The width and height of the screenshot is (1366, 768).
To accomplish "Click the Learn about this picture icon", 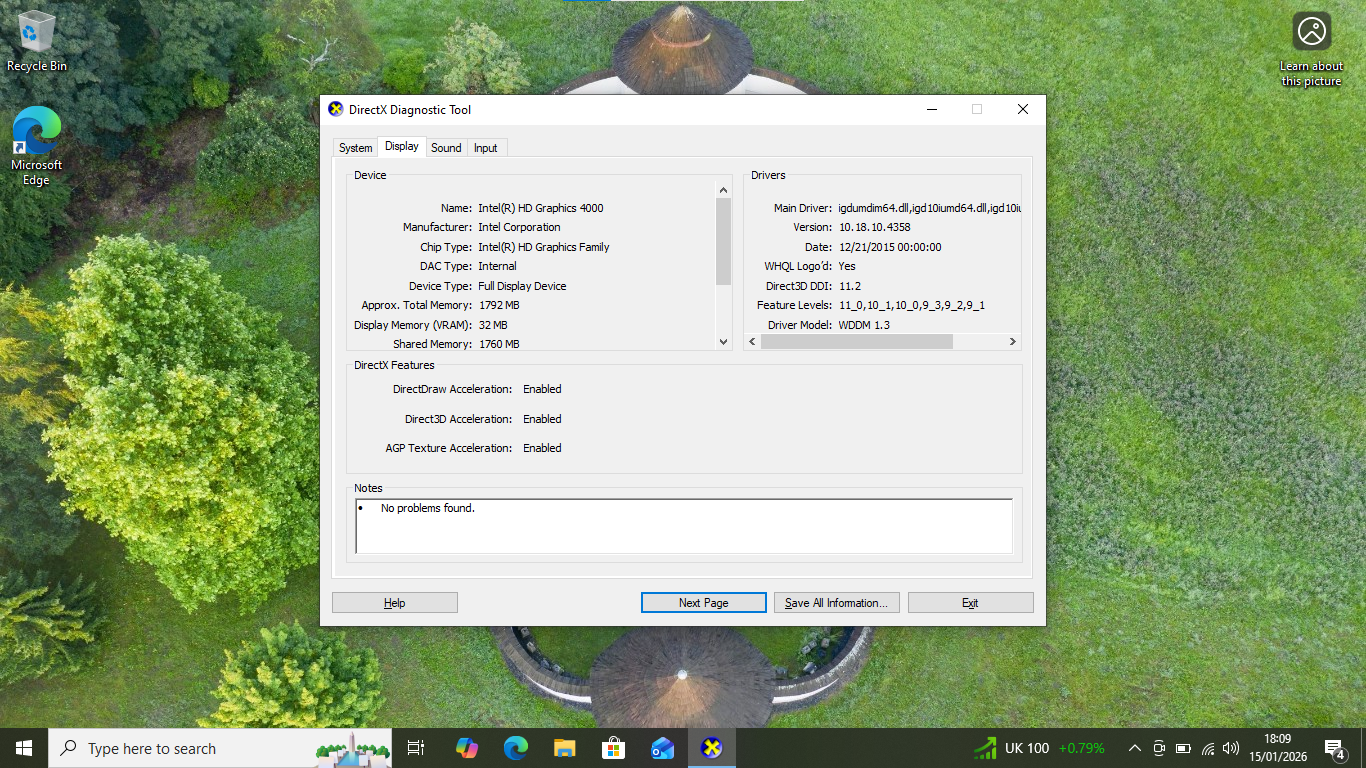I will coord(1311,32).
